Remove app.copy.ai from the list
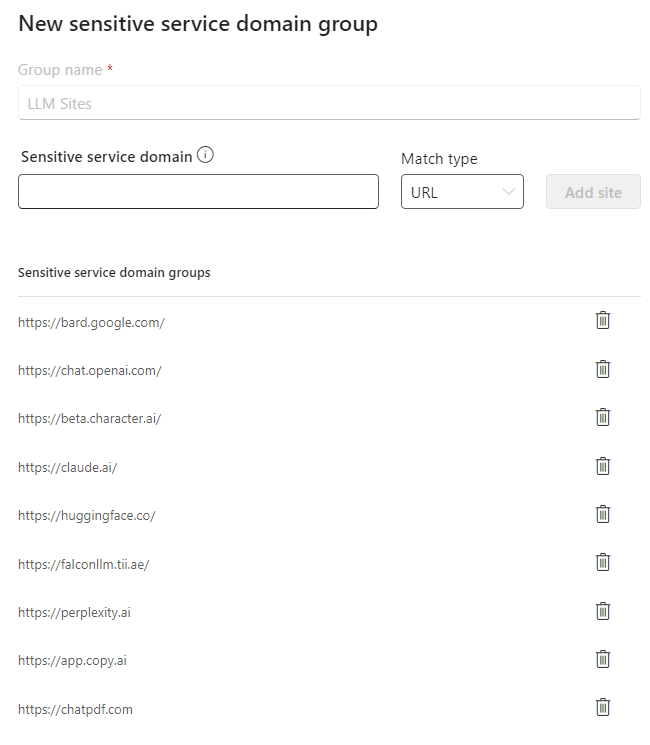Viewport: 650px width, 745px height. [602, 659]
